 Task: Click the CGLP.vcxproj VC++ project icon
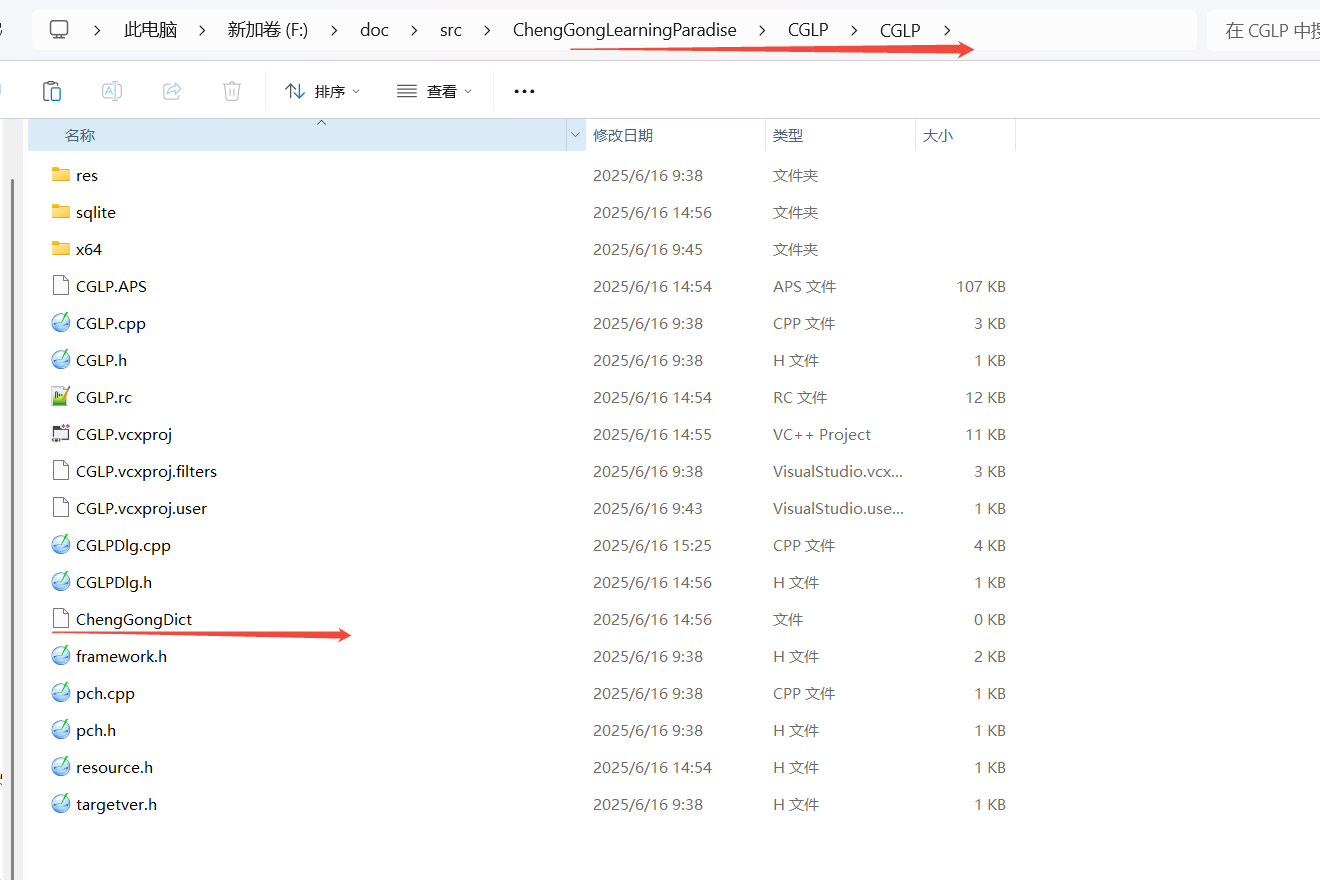pos(60,434)
